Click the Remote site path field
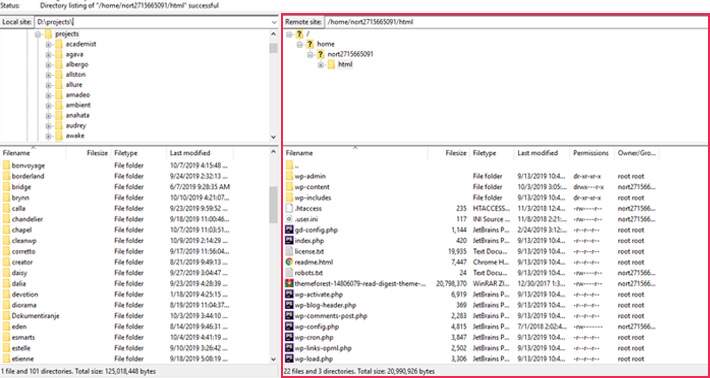Viewport: 710px width, 378px height. point(515,22)
